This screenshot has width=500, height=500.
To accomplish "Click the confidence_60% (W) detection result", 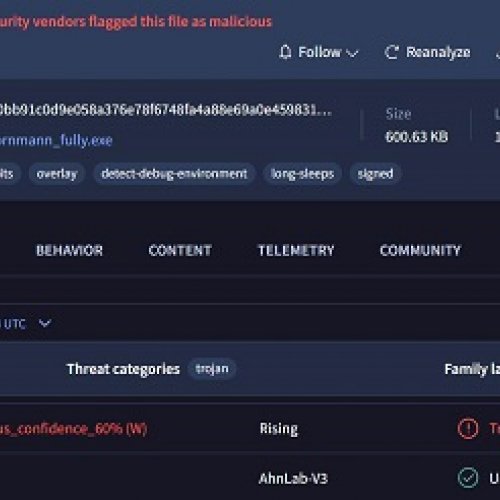I will tap(73, 429).
